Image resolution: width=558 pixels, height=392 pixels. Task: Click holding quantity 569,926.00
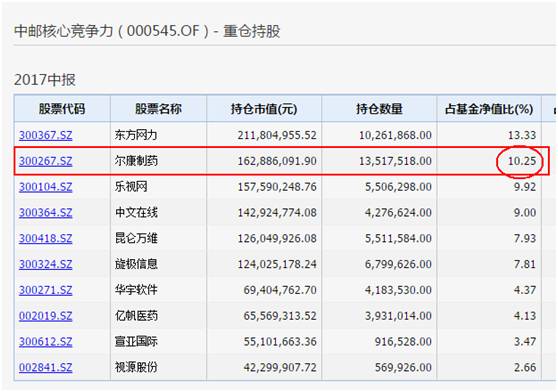click(x=403, y=367)
